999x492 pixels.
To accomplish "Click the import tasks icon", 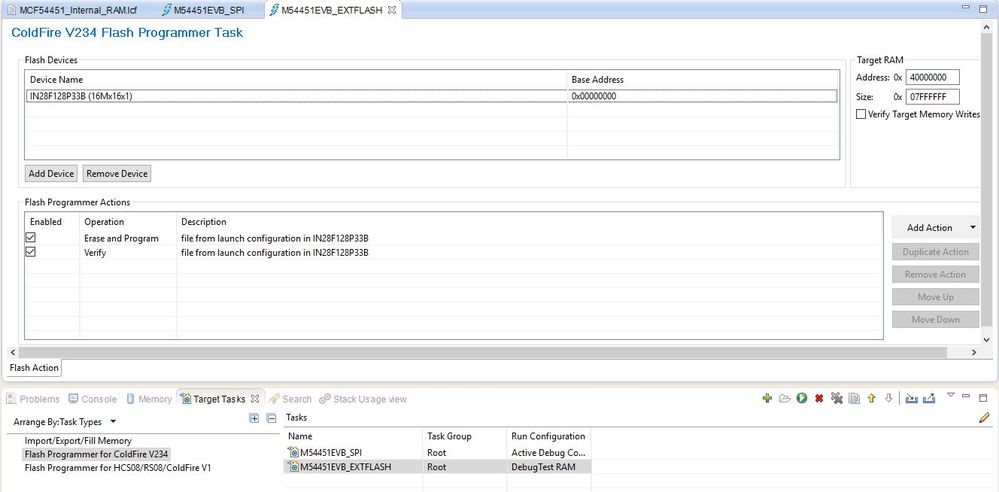I will 912,398.
